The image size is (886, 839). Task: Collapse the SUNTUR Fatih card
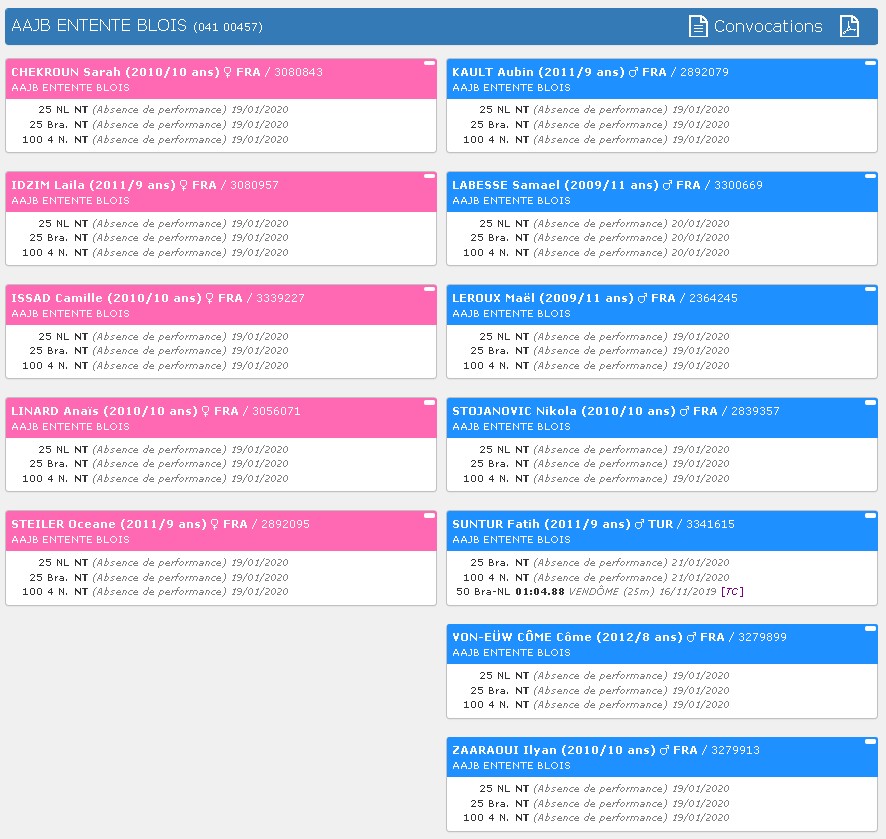[870, 515]
